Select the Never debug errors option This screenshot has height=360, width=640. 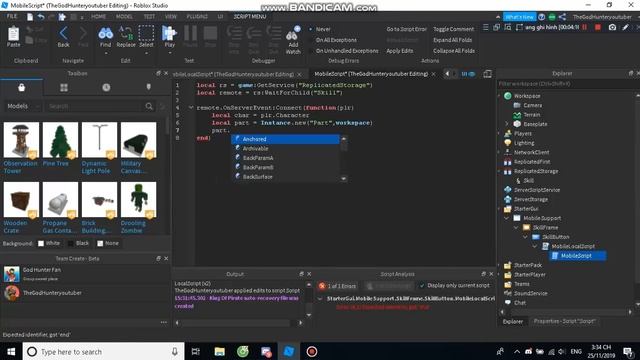(320, 29)
